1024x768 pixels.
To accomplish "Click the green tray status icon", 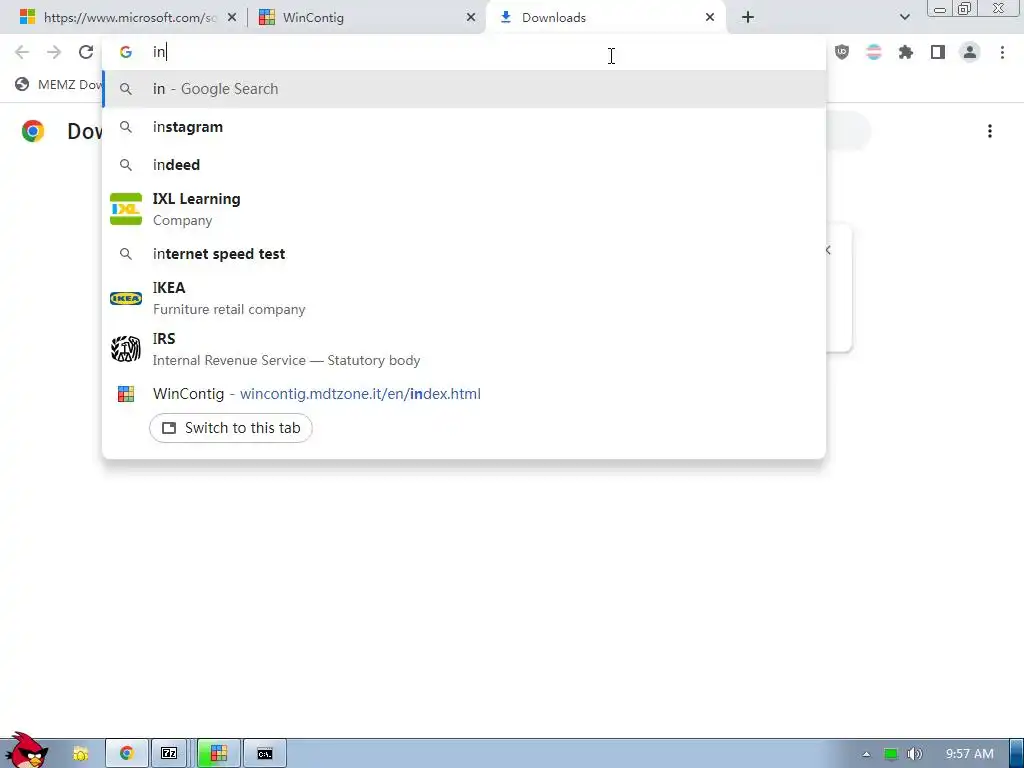I will click(x=891, y=754).
